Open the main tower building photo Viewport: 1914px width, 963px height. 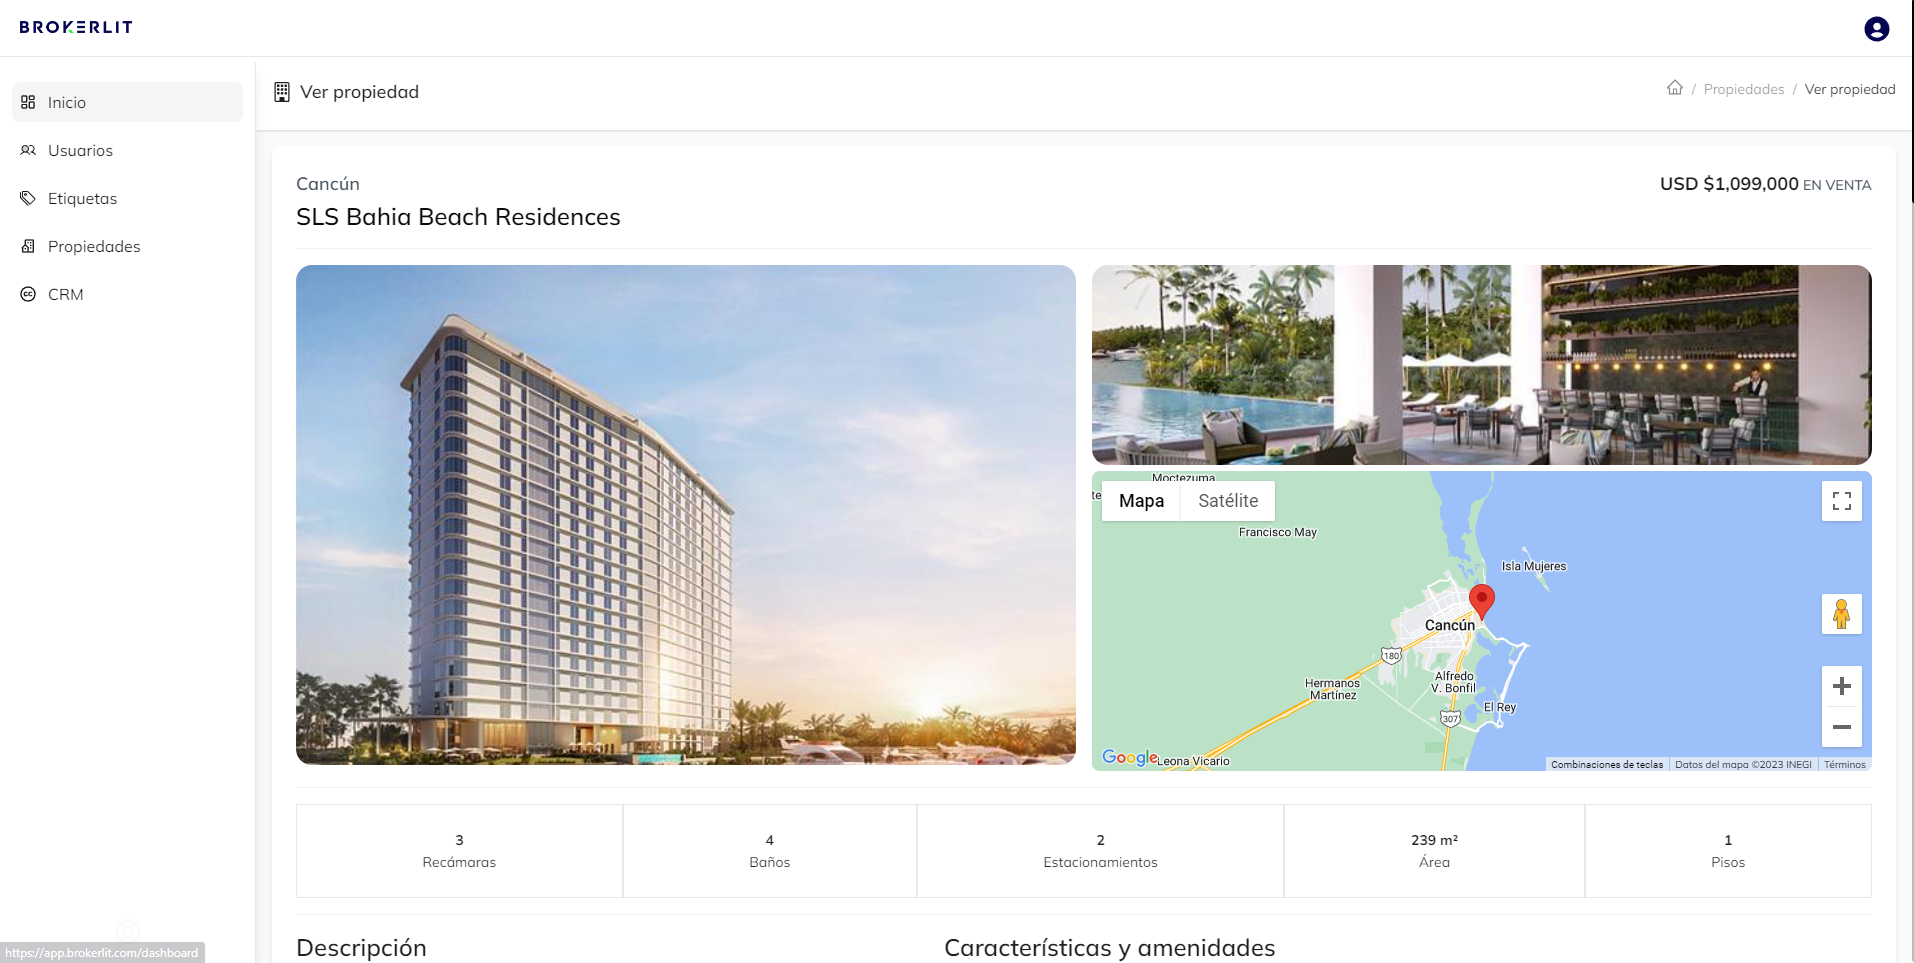686,515
